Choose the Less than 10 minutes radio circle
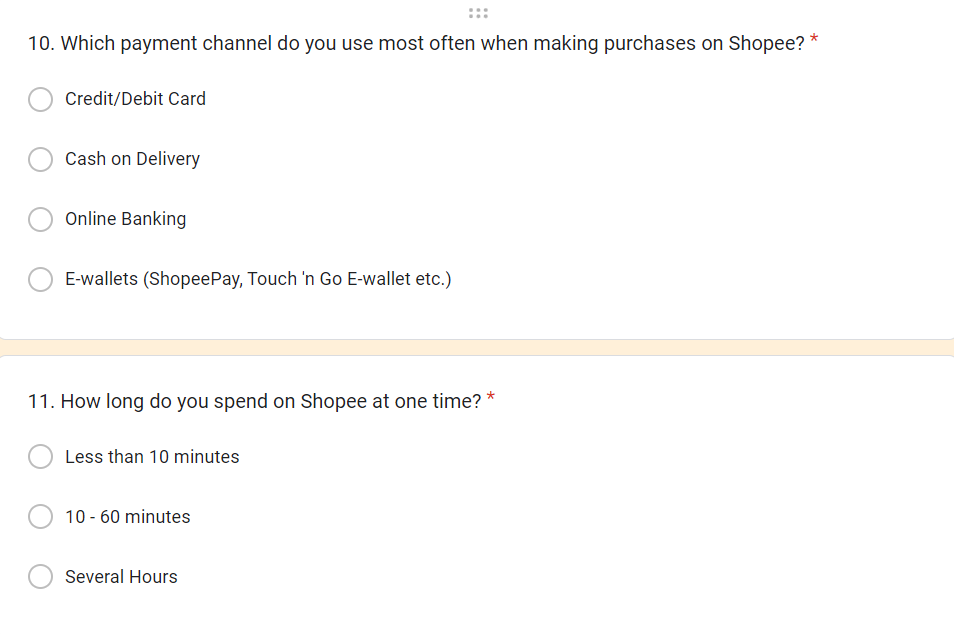The height and width of the screenshot is (634, 954). [41, 456]
